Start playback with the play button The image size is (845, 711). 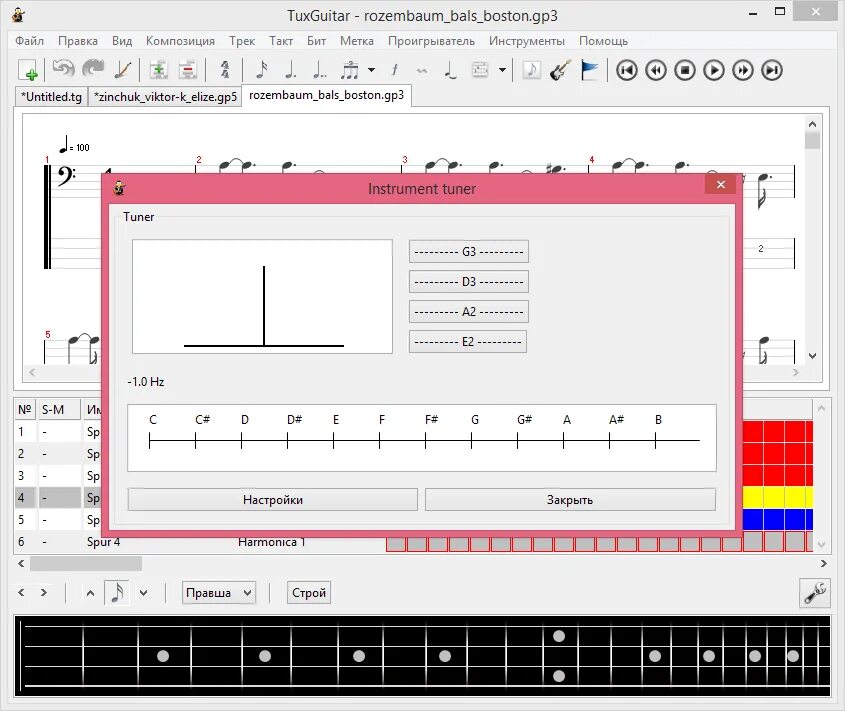tap(714, 70)
